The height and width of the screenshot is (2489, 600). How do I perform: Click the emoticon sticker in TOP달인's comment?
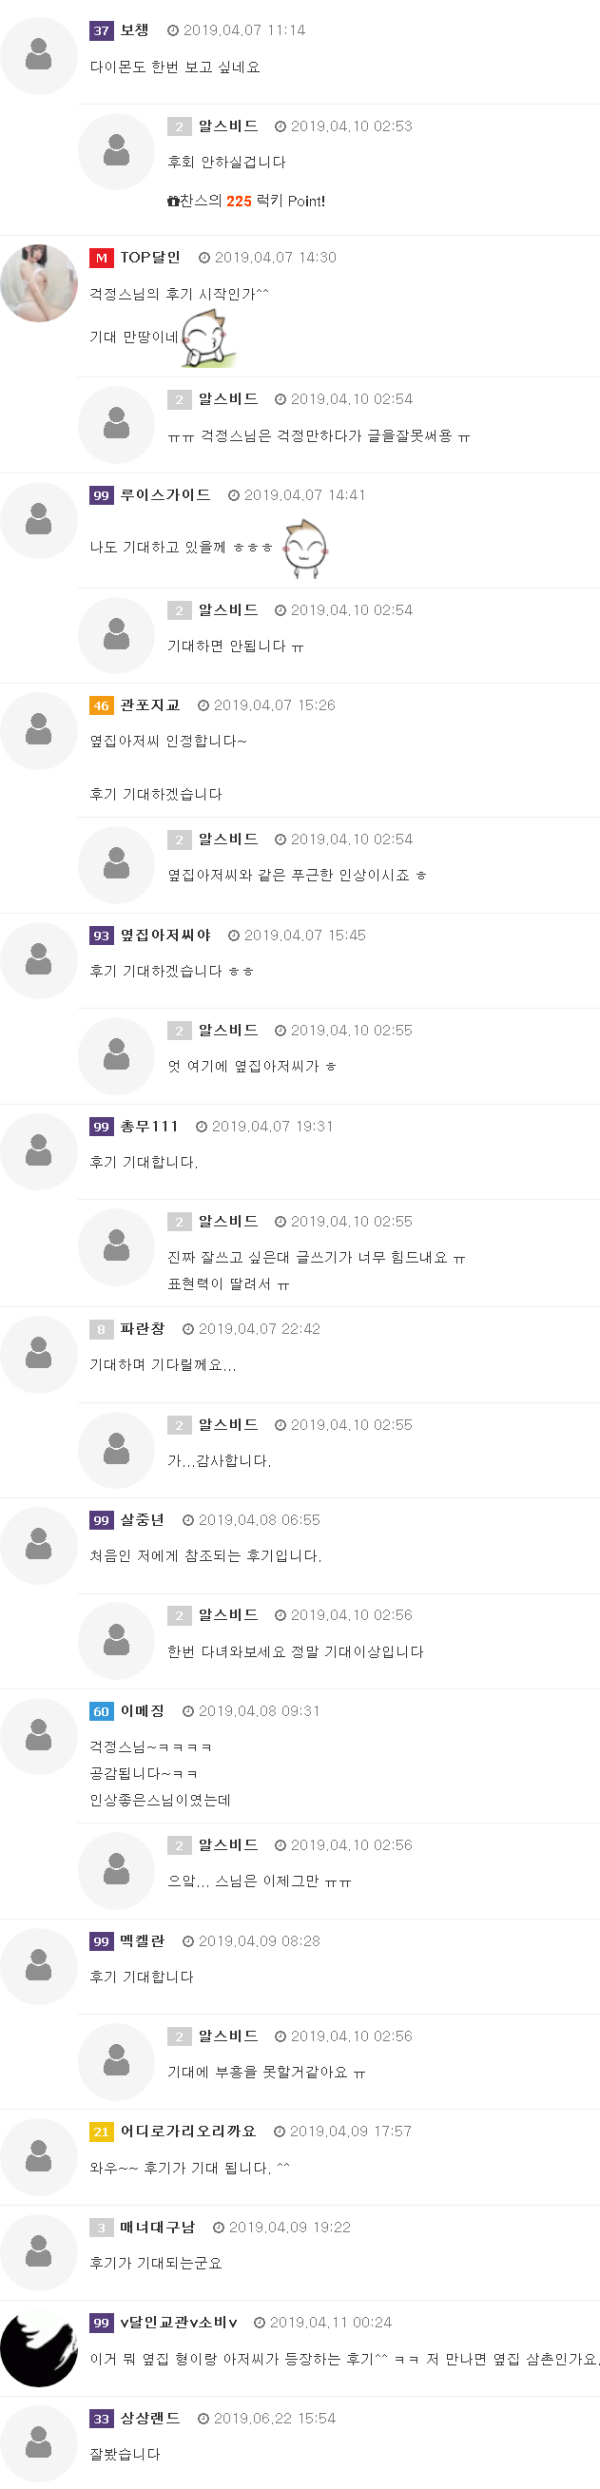[x=209, y=338]
